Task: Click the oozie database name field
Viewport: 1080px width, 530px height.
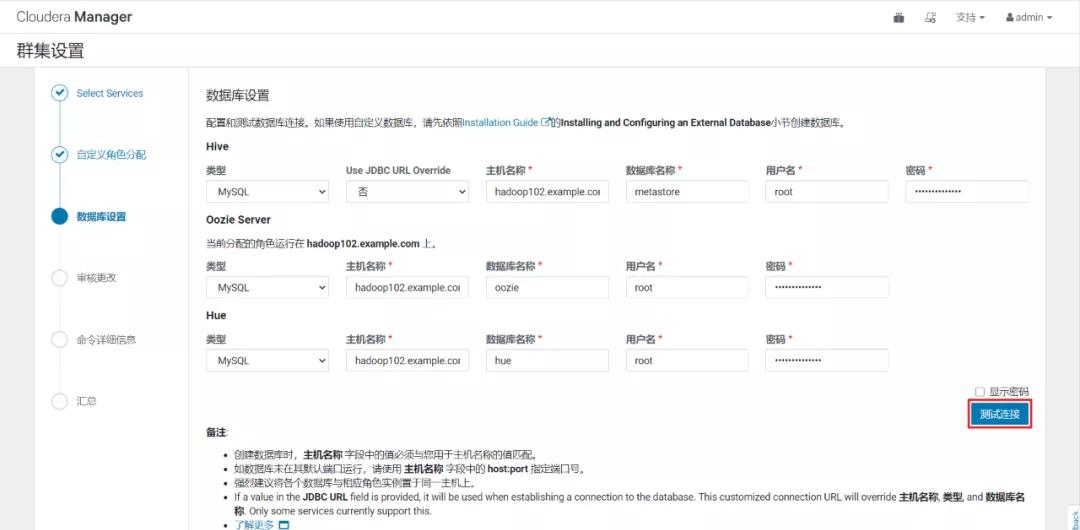Action: pos(547,287)
